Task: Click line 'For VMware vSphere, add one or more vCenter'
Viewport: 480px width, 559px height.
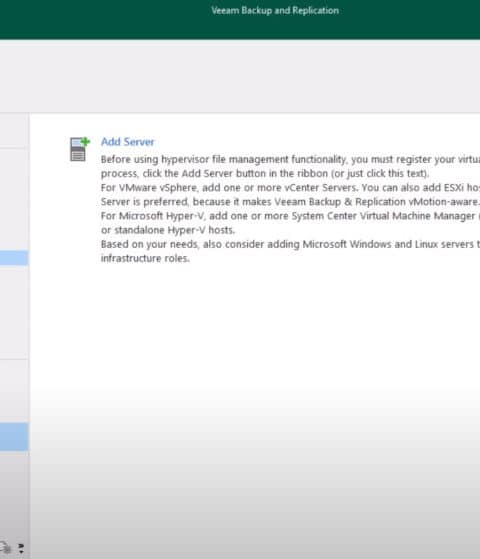Action: coord(290,188)
